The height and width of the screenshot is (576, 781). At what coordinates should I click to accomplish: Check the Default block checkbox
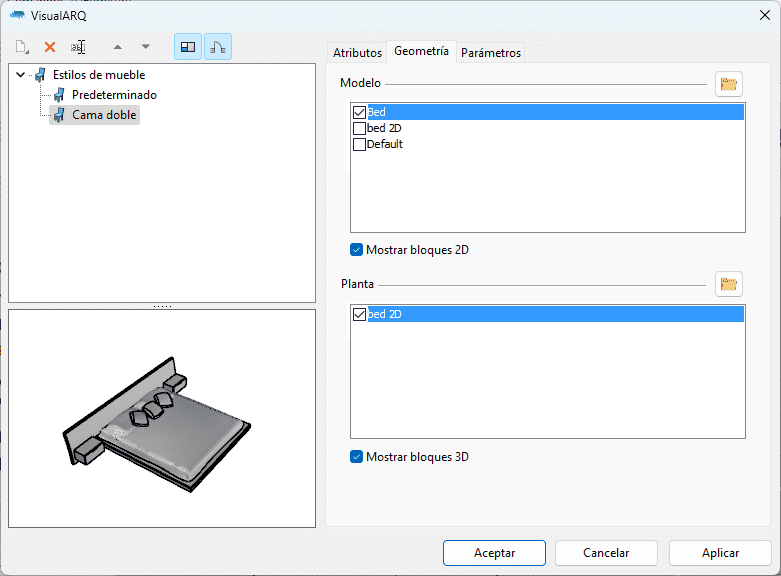pos(360,145)
